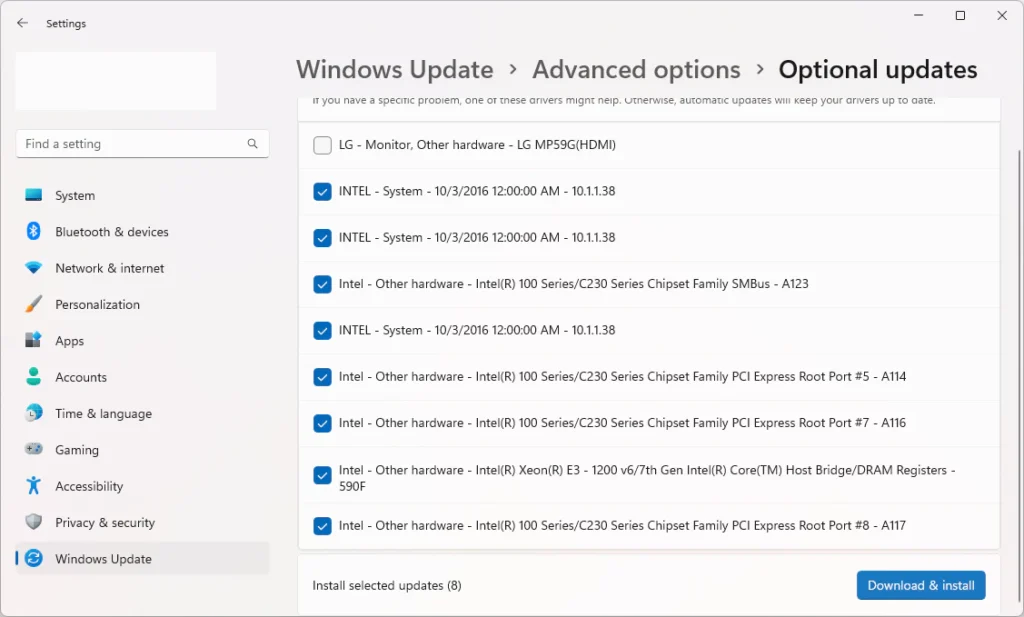Open Personalization via its paintbrush icon
This screenshot has height=617, width=1024.
pyautogui.click(x=33, y=304)
